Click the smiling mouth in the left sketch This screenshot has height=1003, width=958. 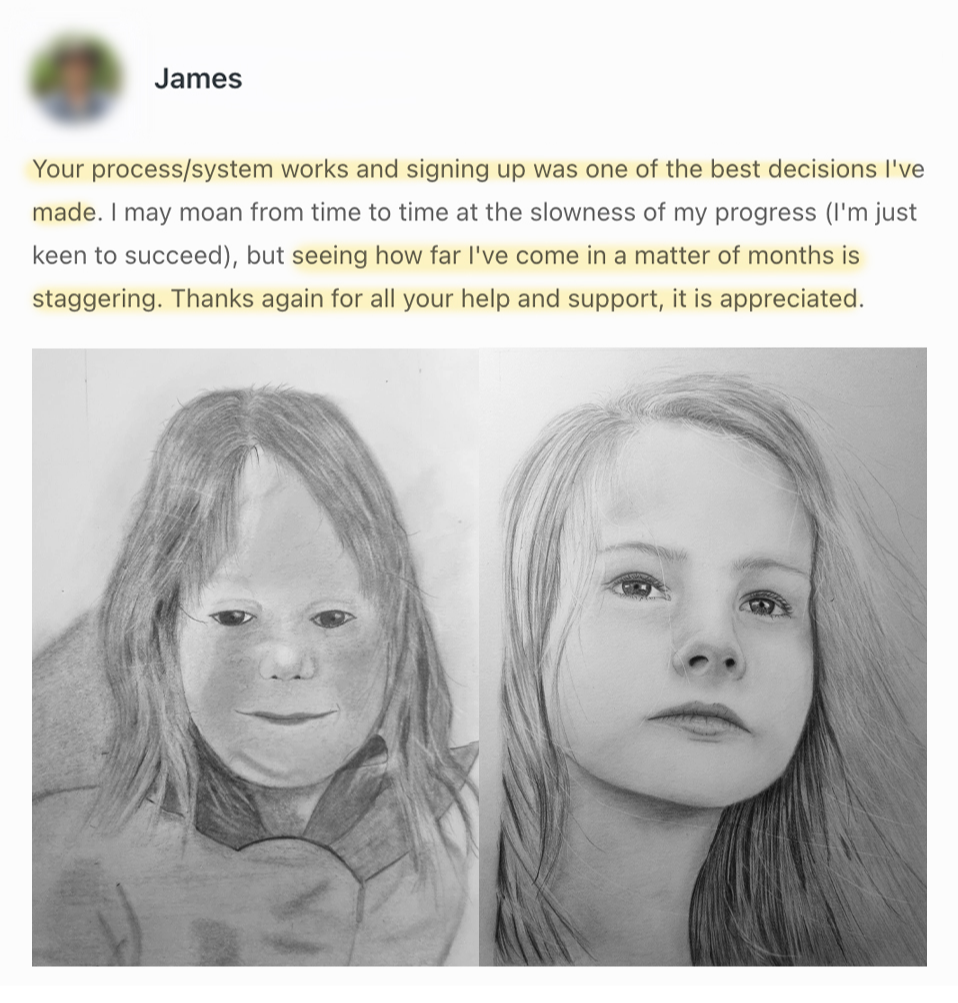pyautogui.click(x=286, y=715)
